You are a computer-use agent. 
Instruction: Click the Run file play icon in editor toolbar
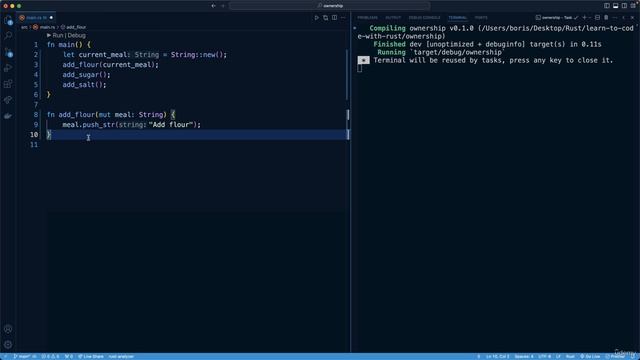[x=316, y=18]
